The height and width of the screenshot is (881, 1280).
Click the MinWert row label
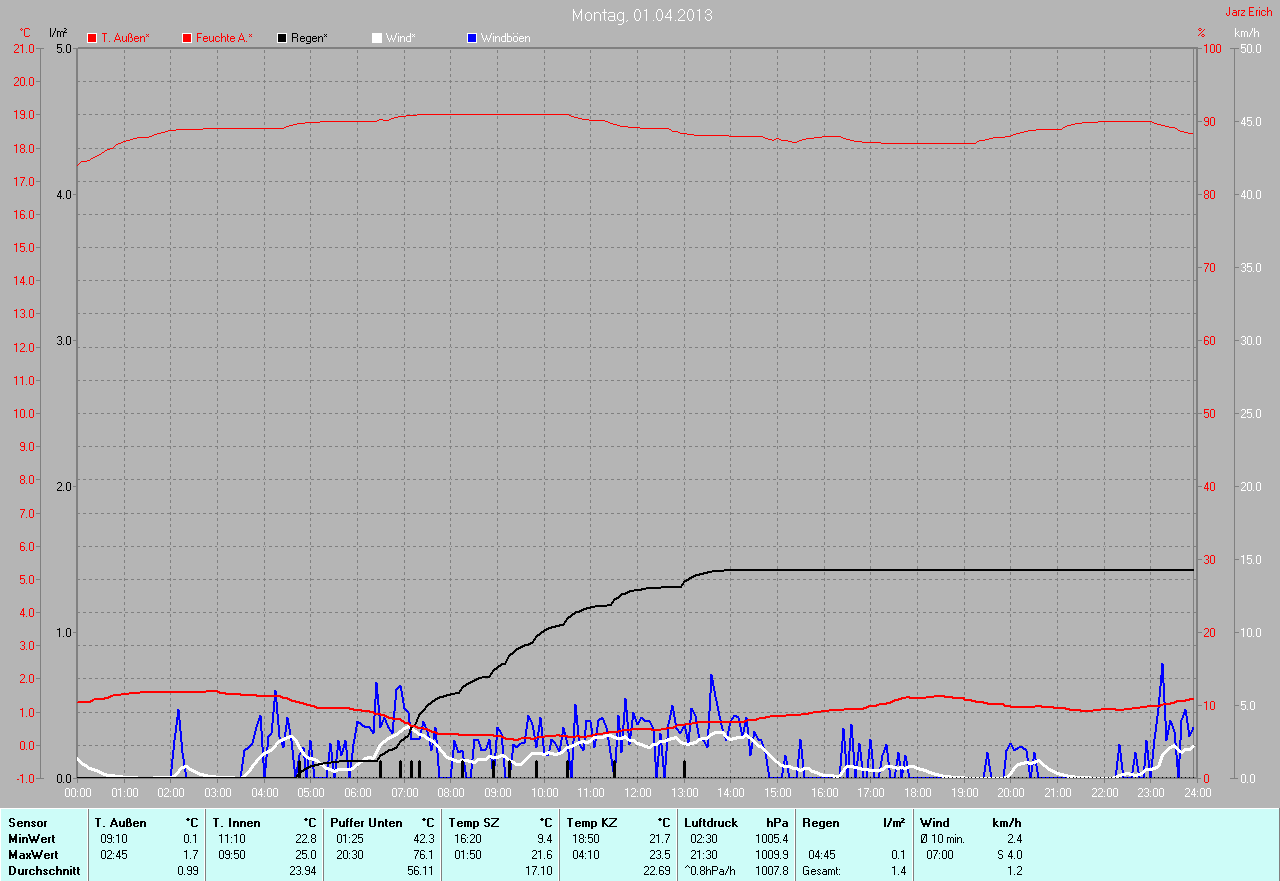pyautogui.click(x=32, y=839)
